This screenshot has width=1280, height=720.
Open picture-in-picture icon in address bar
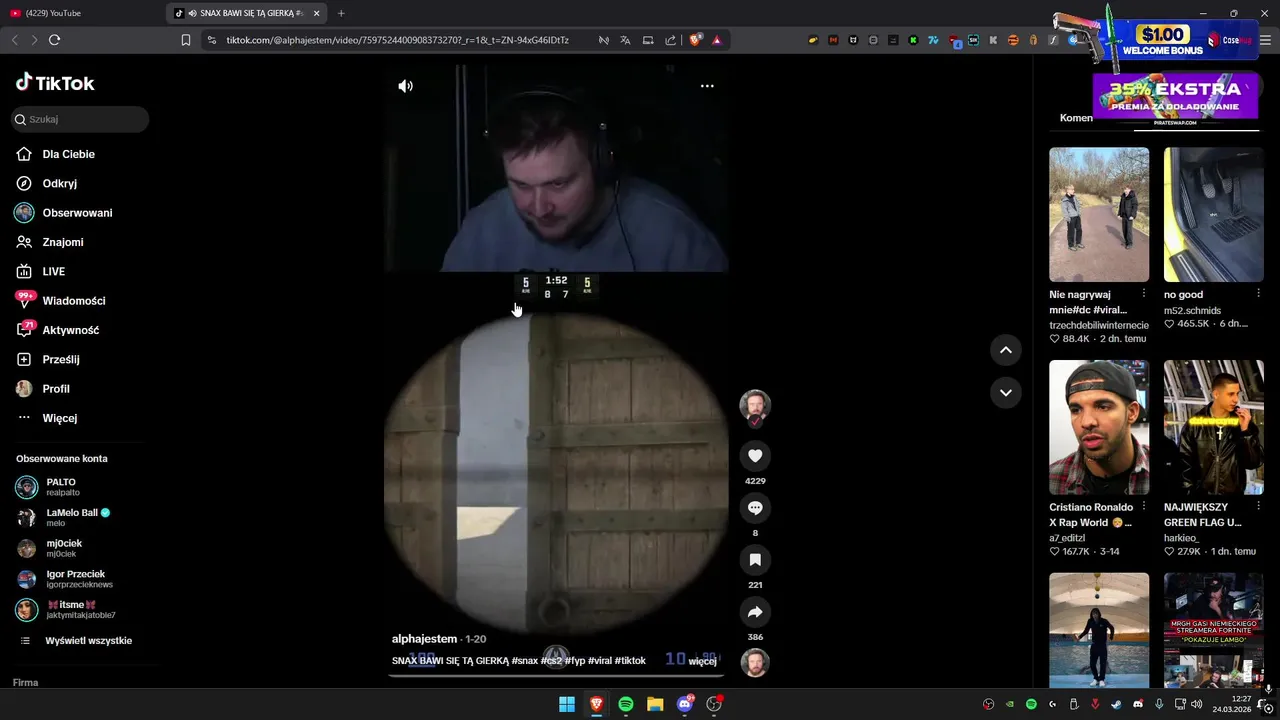point(648,40)
